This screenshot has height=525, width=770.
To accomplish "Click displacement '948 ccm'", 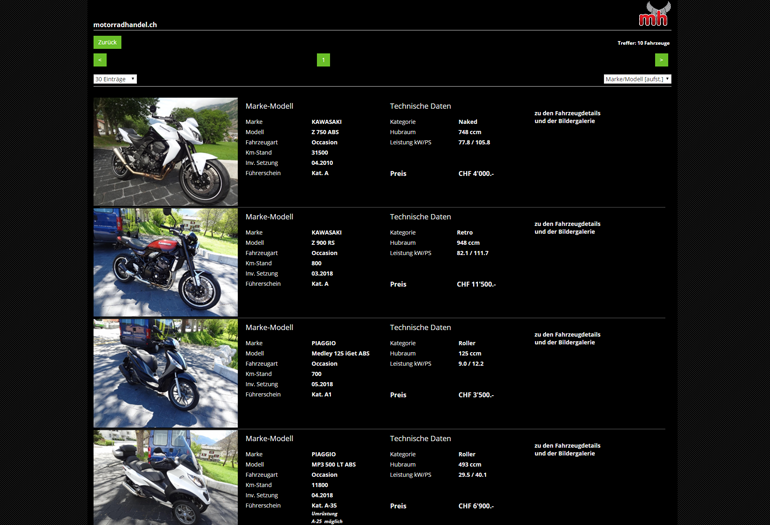I will (468, 243).
